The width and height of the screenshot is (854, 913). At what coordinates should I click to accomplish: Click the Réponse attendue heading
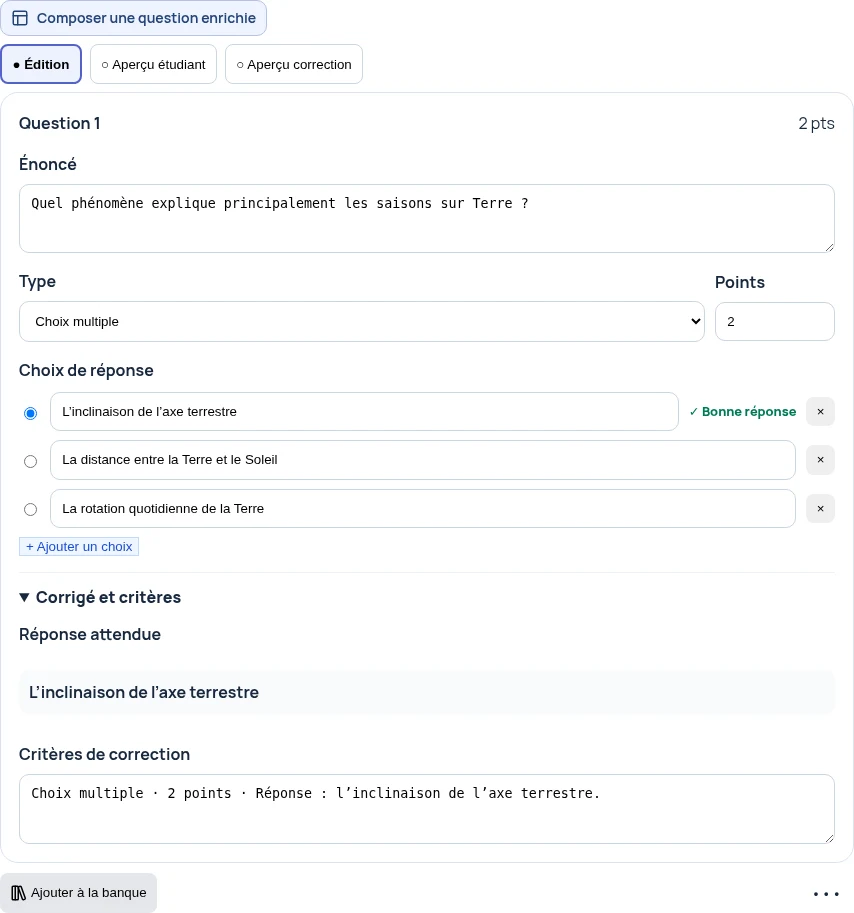tap(90, 634)
